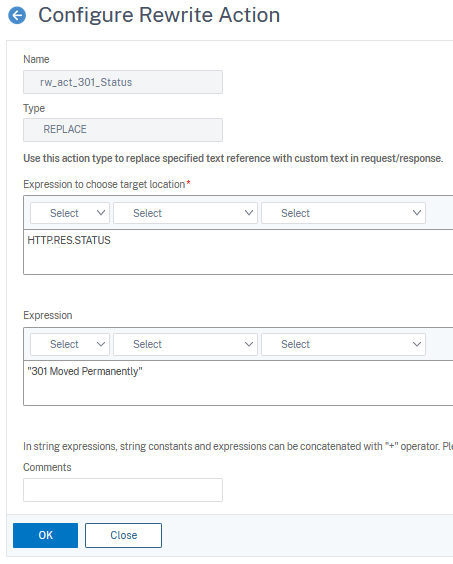Screen dimensions: 453x564
Task: Click the Type label text
Action: click(x=34, y=108)
